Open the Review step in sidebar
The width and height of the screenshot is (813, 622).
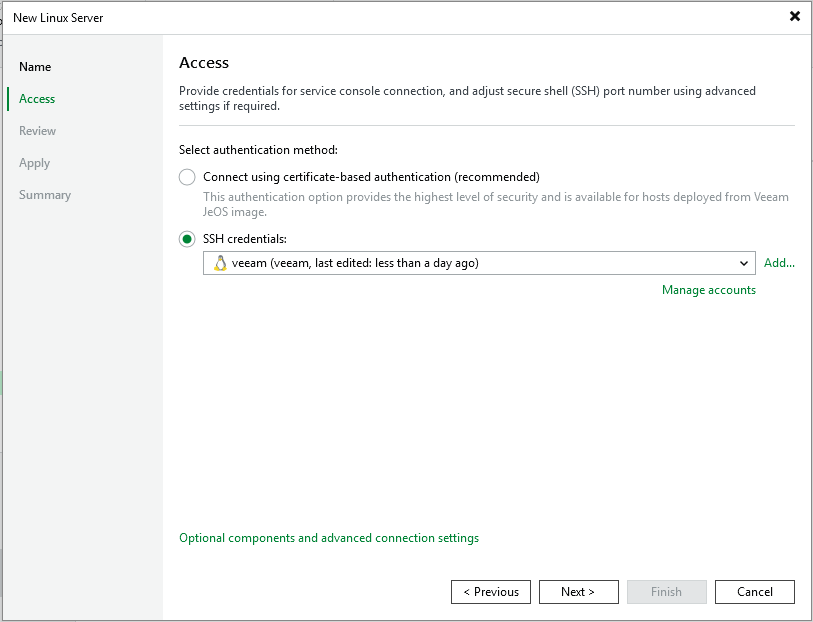click(x=38, y=131)
